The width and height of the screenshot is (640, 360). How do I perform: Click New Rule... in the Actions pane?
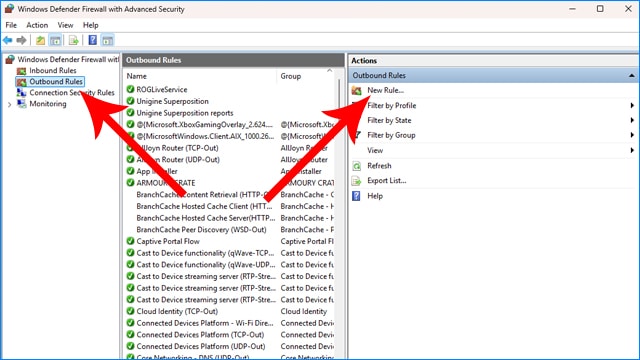tap(385, 90)
